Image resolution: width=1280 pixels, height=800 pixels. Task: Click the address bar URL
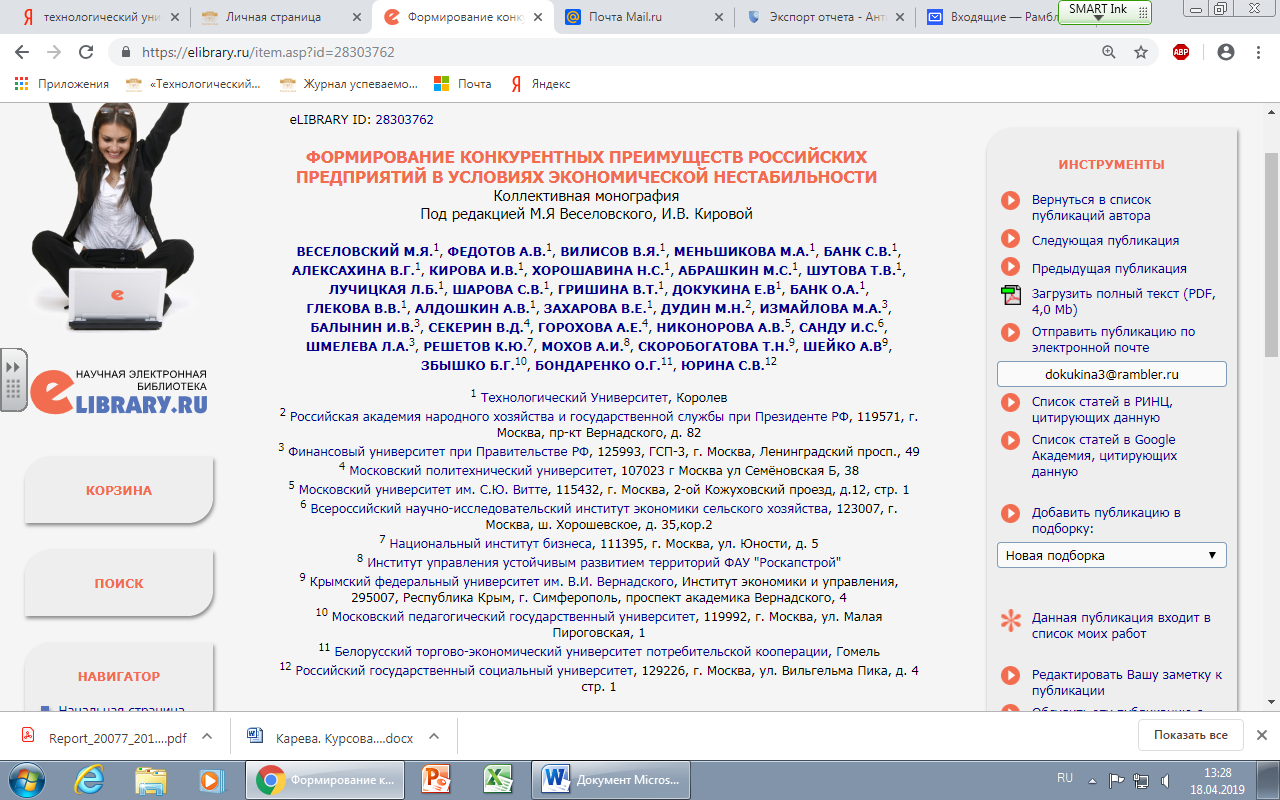click(268, 52)
